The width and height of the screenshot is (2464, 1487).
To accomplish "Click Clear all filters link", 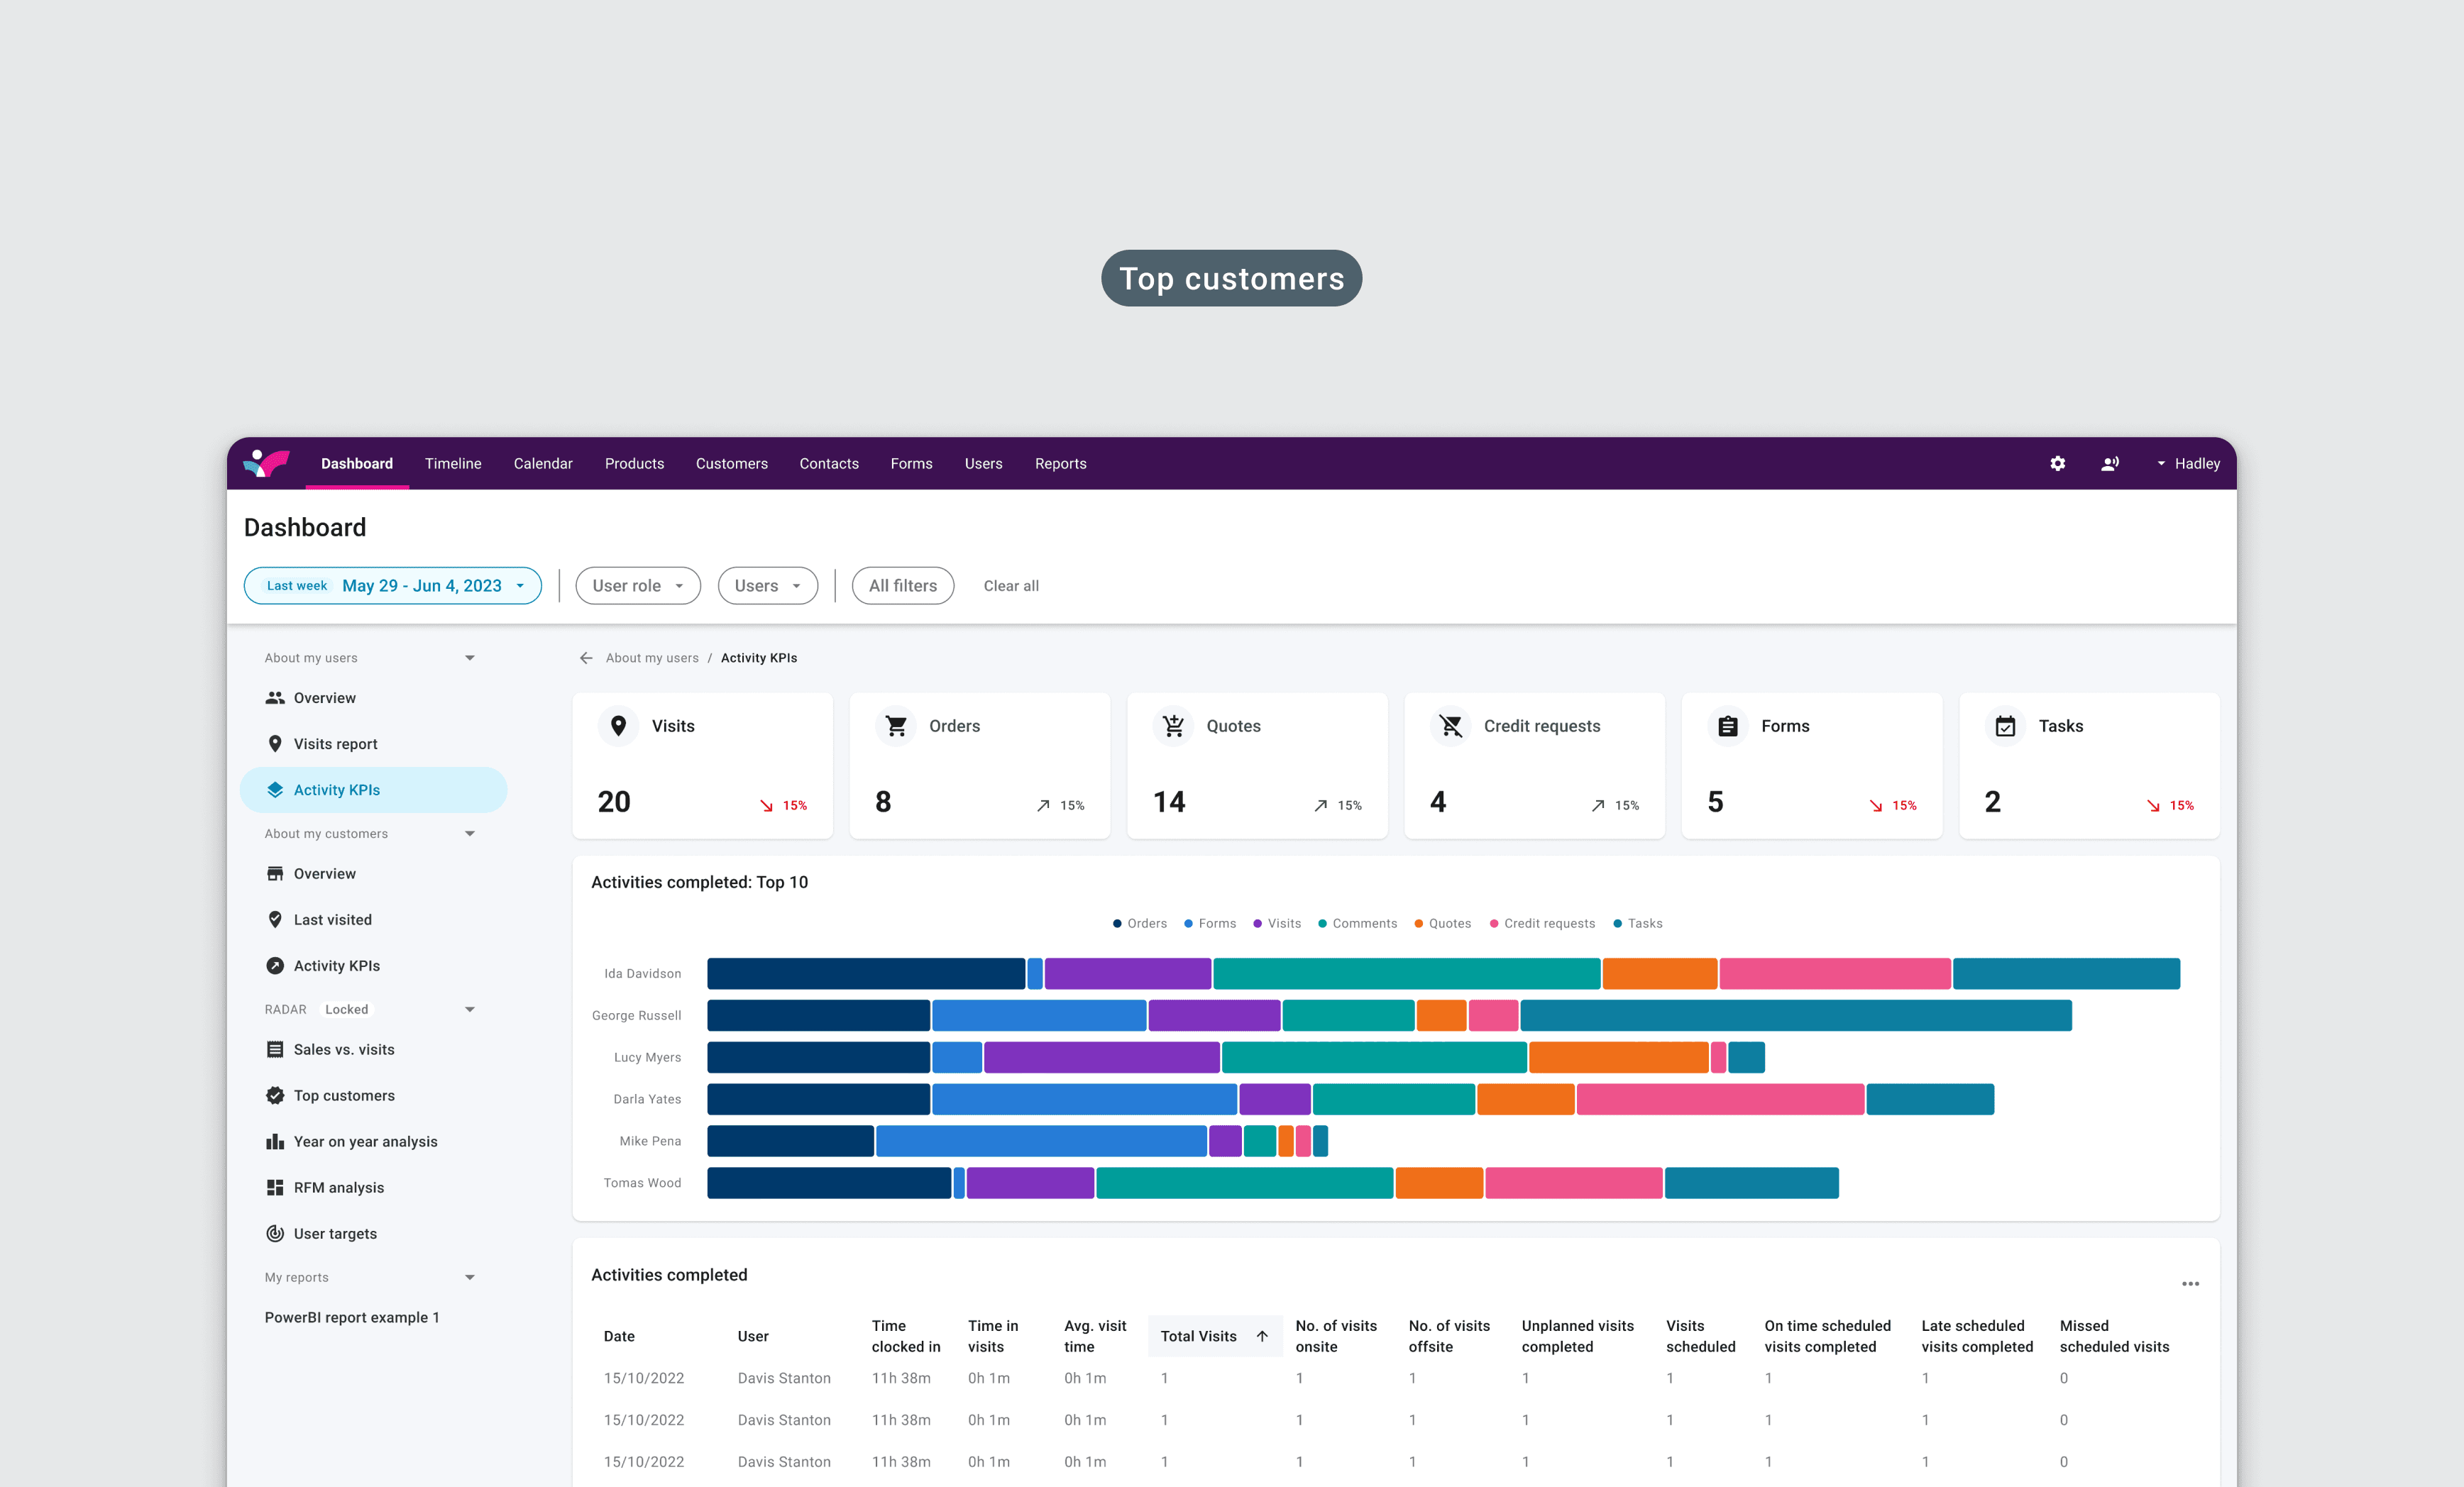I will pos(1011,586).
